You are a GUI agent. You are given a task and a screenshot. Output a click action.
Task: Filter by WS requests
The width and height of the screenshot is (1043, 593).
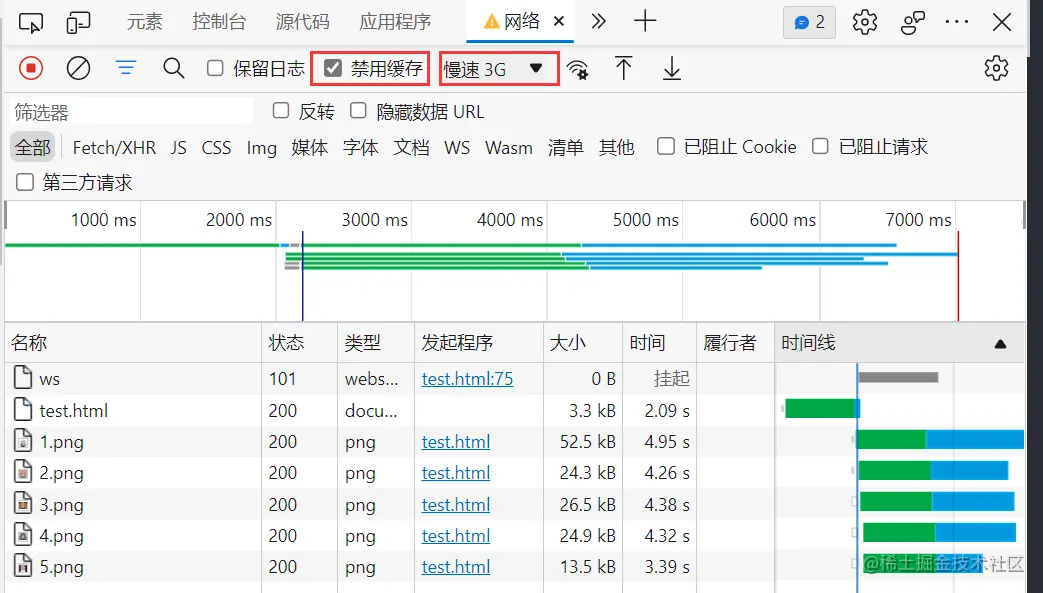(x=457, y=148)
